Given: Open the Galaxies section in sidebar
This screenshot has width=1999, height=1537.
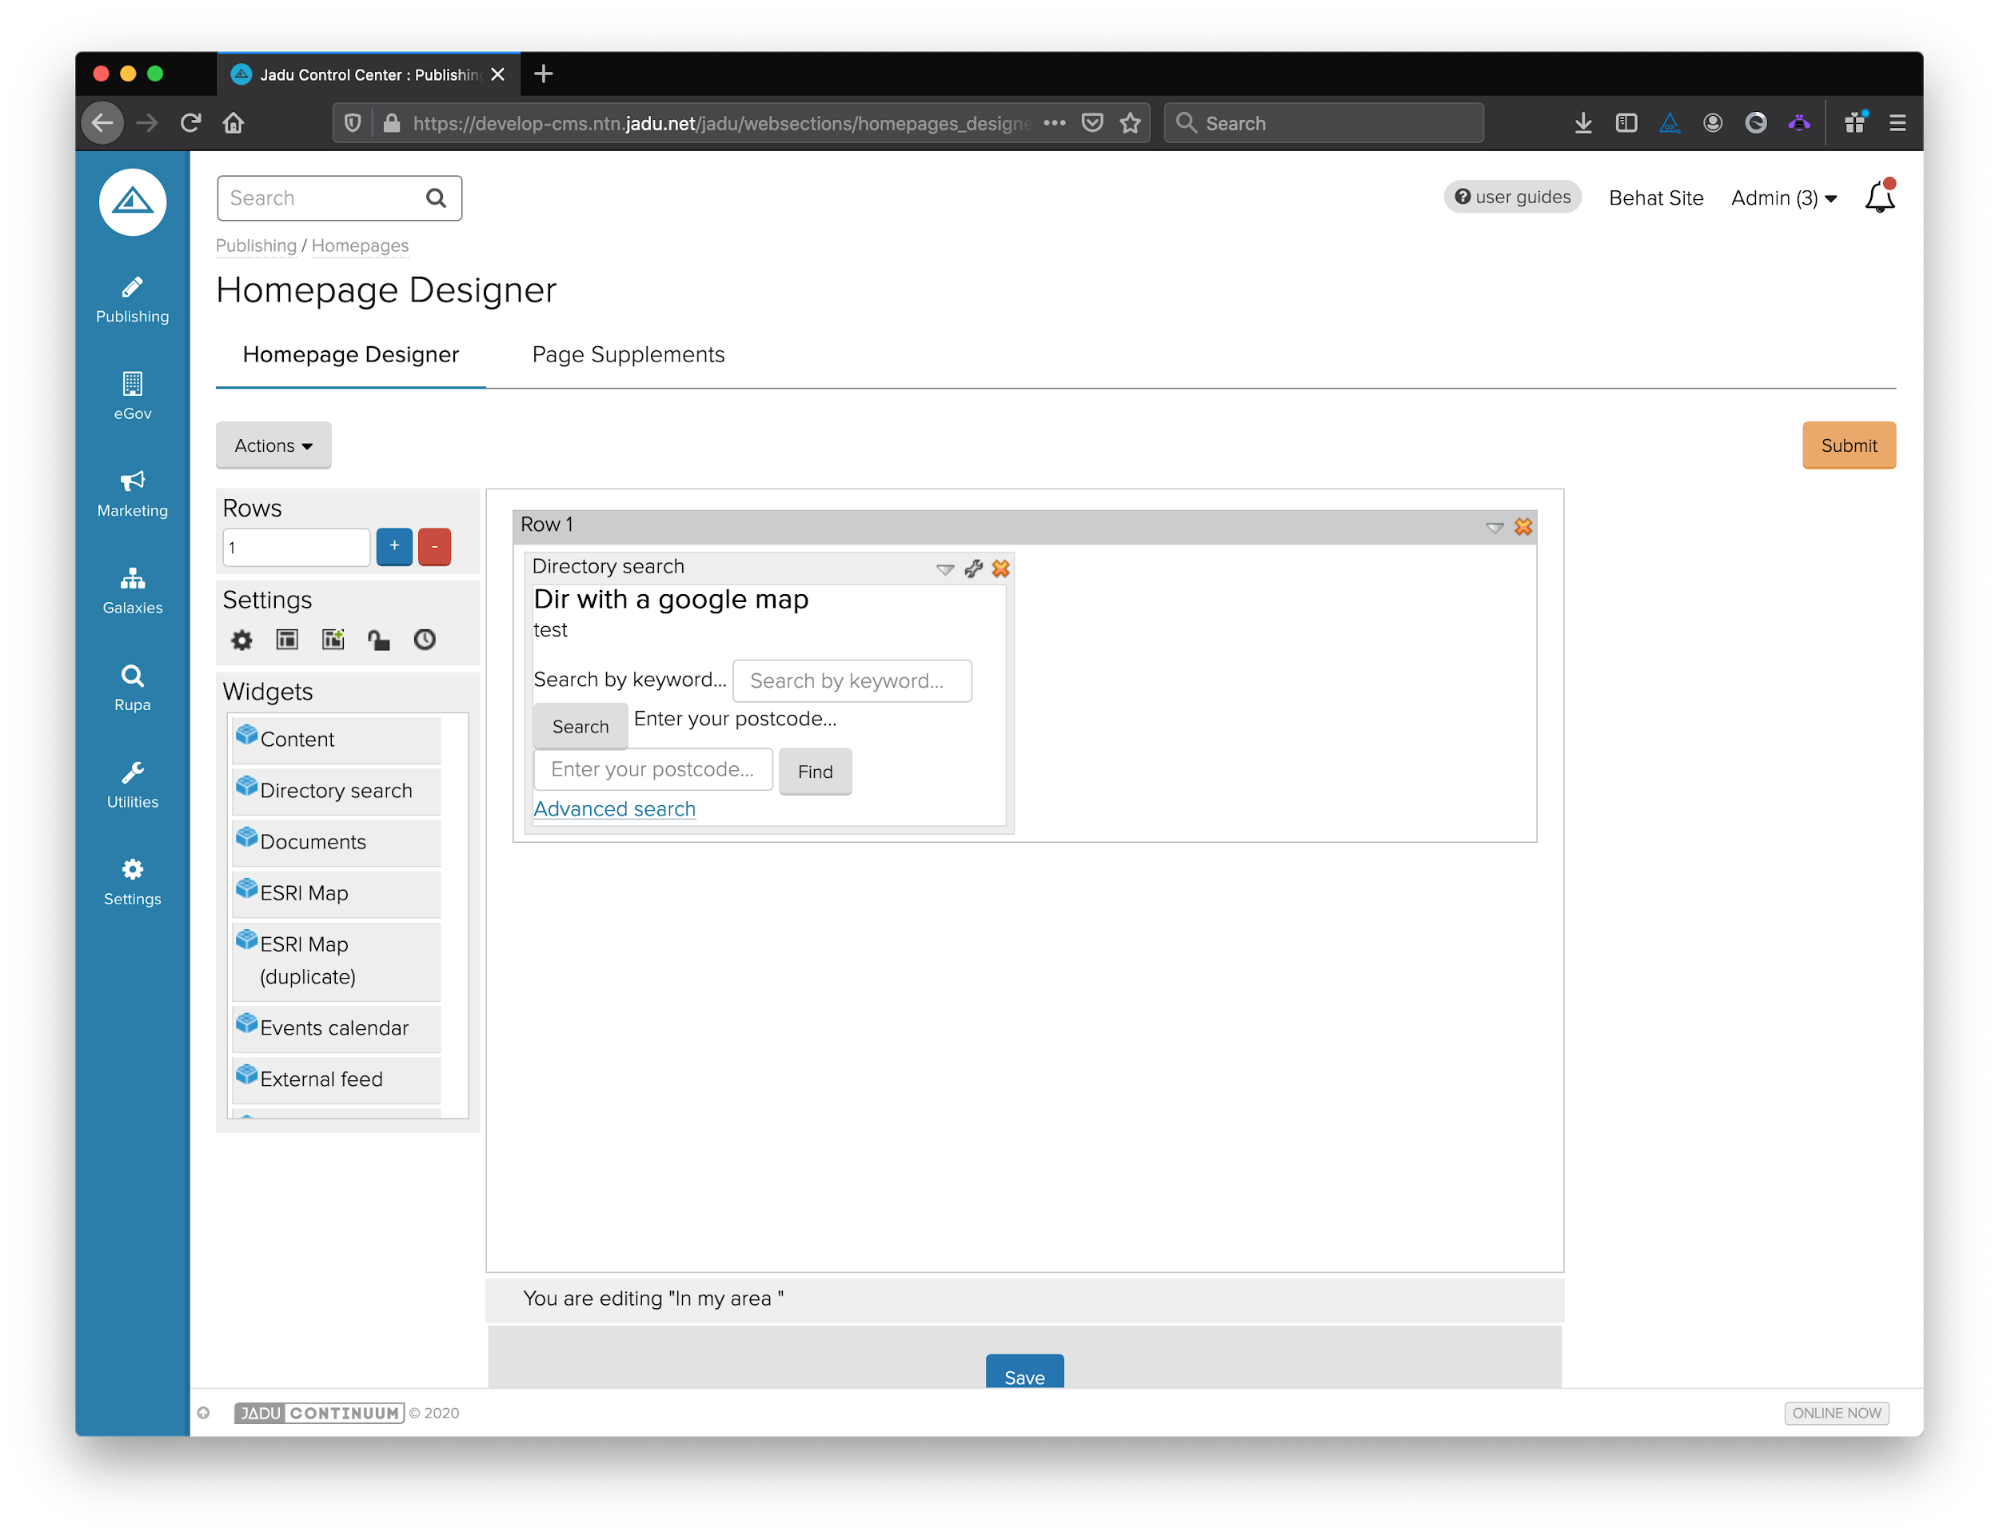Looking at the screenshot, I should pos(132,590).
